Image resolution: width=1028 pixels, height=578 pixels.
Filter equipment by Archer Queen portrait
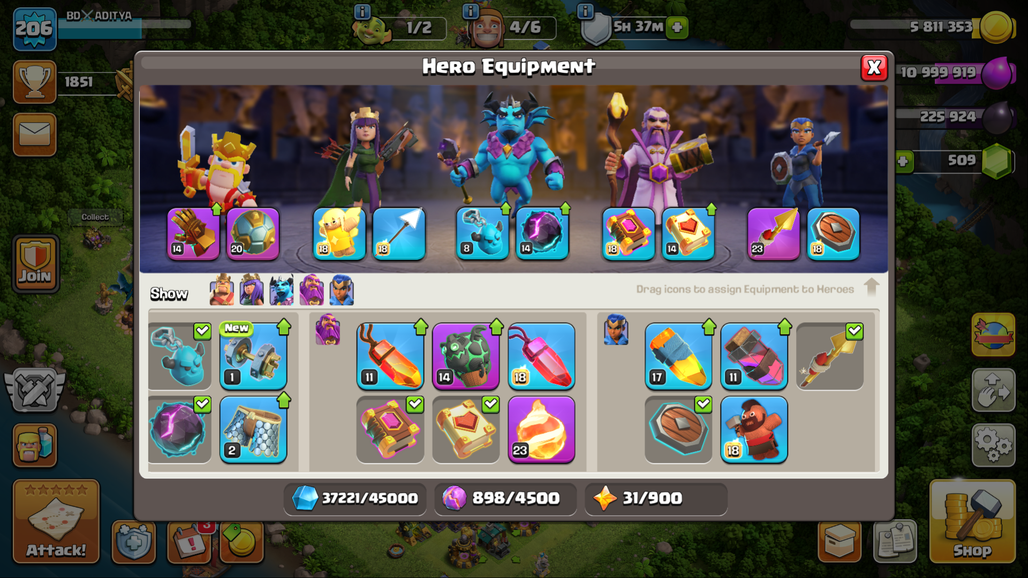coord(252,290)
